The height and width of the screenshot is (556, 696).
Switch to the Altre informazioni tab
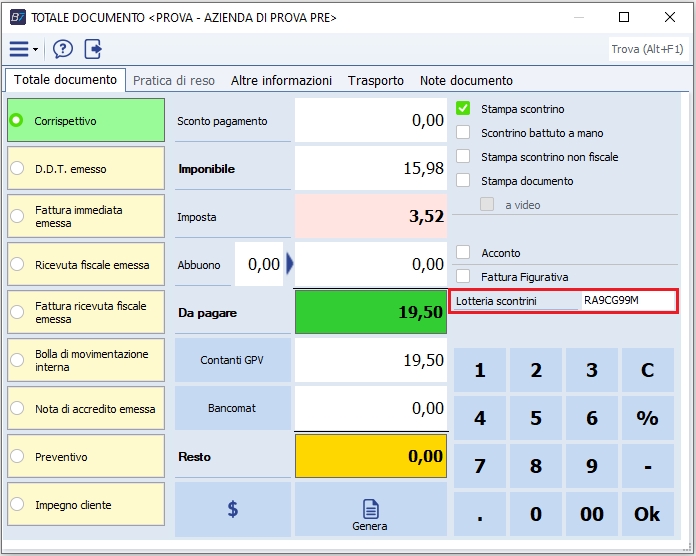pos(281,81)
